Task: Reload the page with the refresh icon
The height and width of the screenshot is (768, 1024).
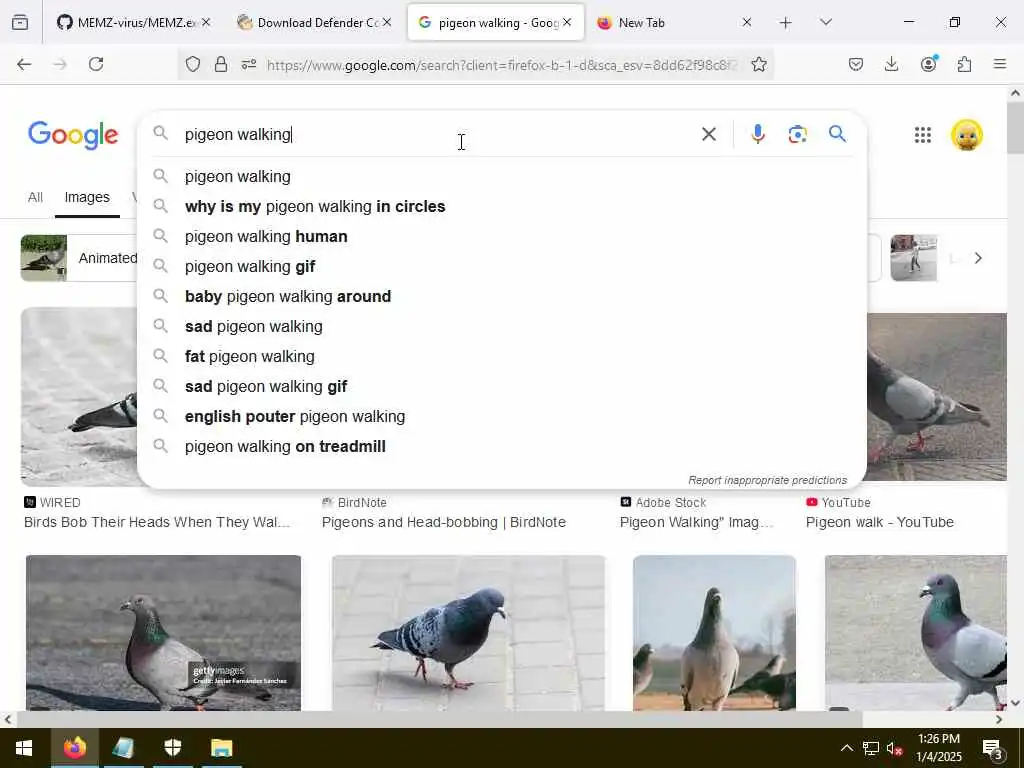Action: pyautogui.click(x=96, y=64)
